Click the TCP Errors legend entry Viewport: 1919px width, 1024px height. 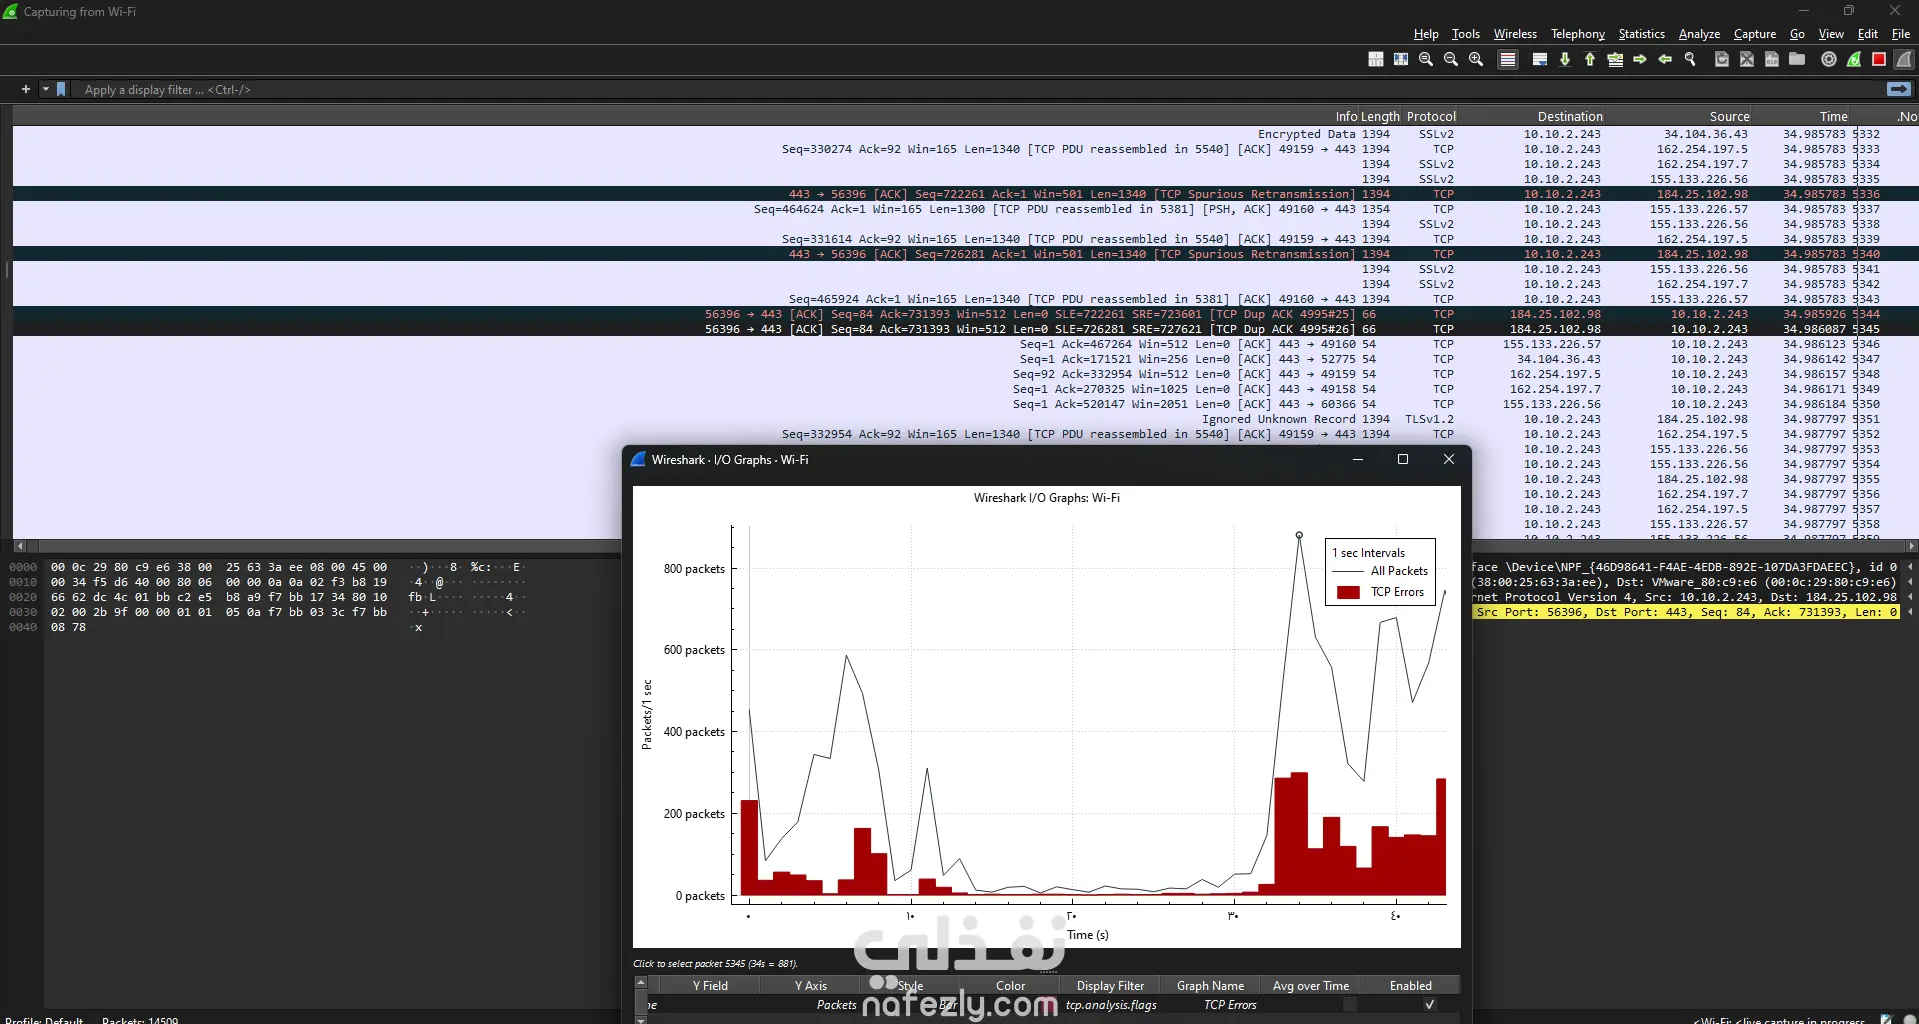tap(1381, 592)
